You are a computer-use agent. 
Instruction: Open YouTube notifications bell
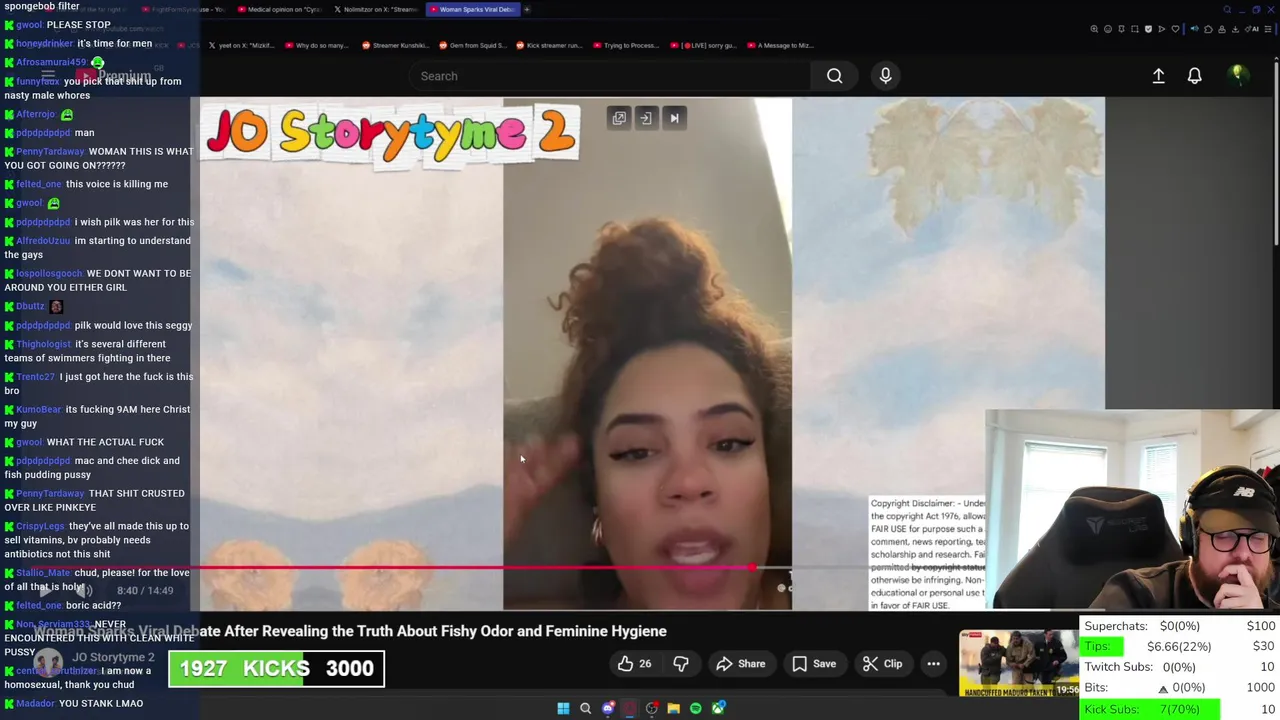pos(1194,76)
